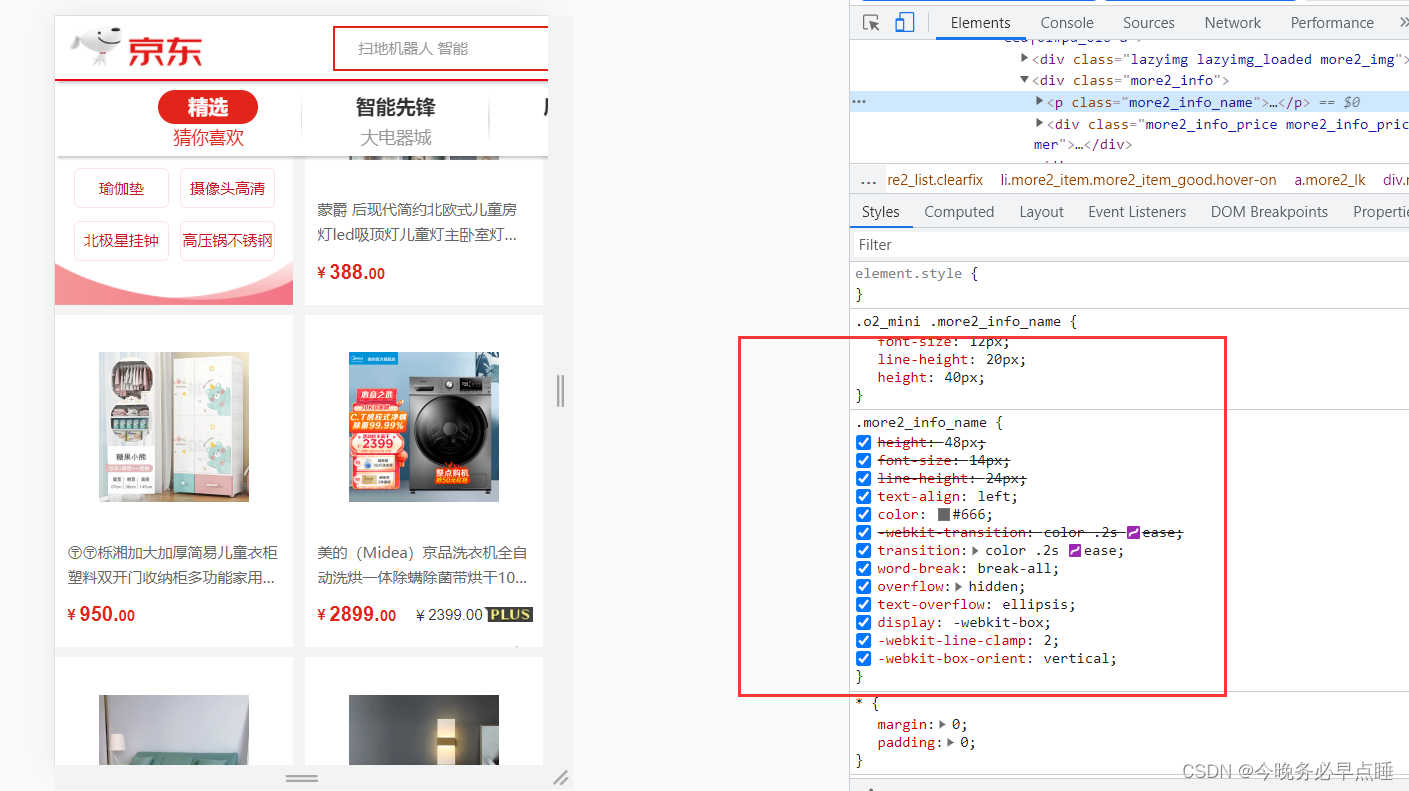Select a.more2_lk in the breadcrumb
The width and height of the screenshot is (1409, 791).
point(1330,181)
